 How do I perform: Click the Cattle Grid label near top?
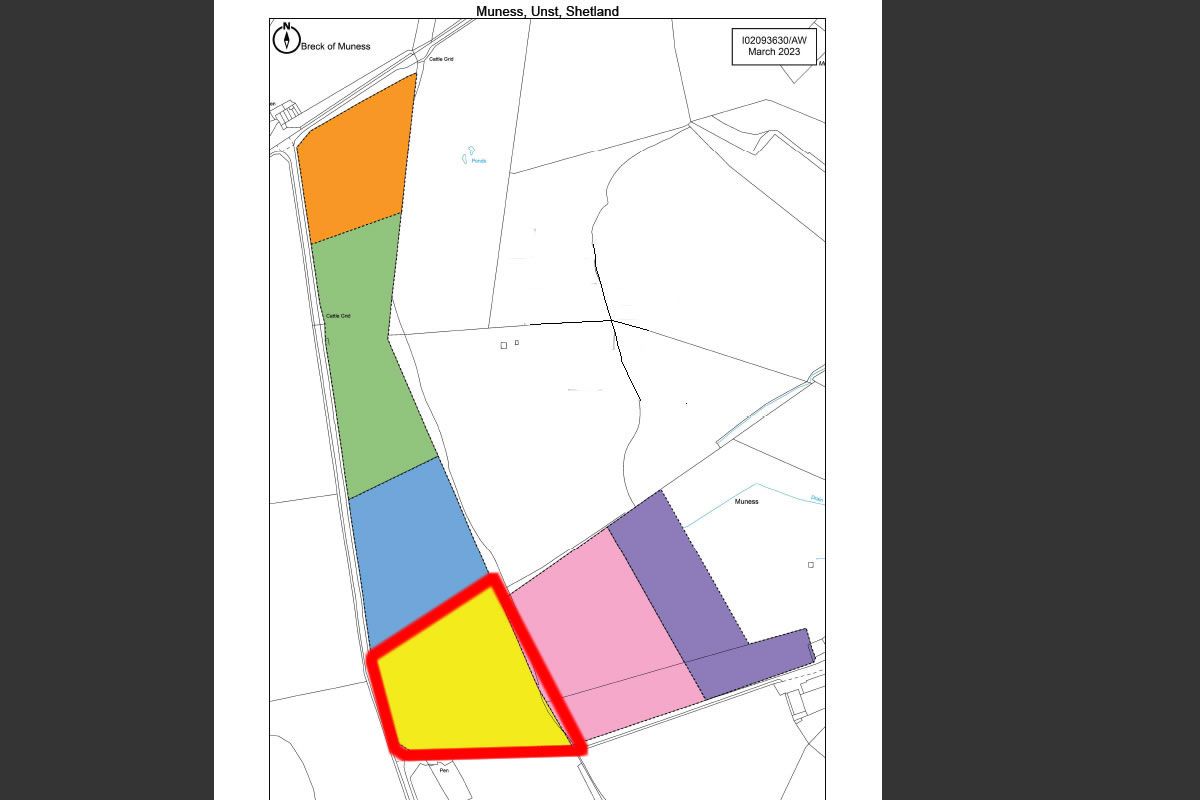[441, 60]
